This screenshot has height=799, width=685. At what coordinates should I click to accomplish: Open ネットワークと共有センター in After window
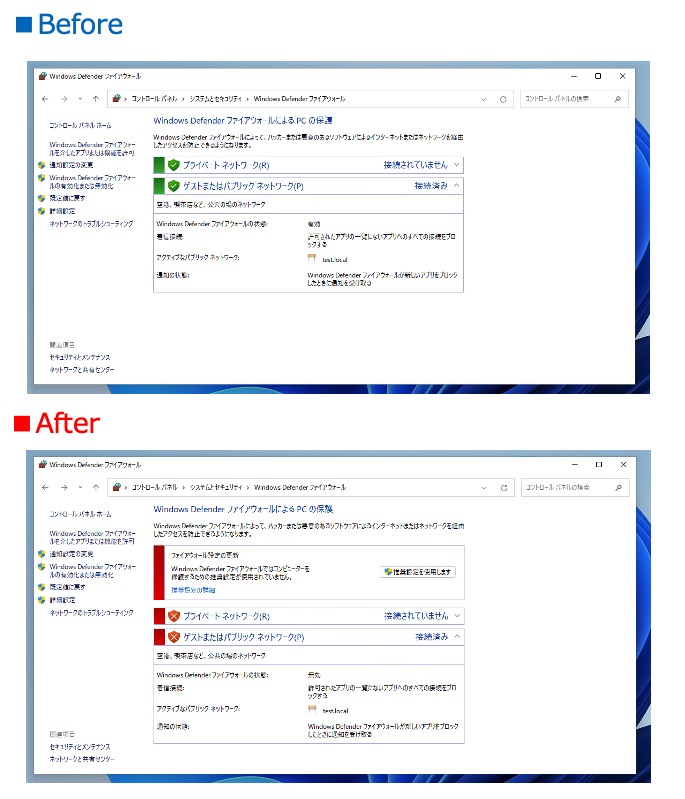point(82,759)
